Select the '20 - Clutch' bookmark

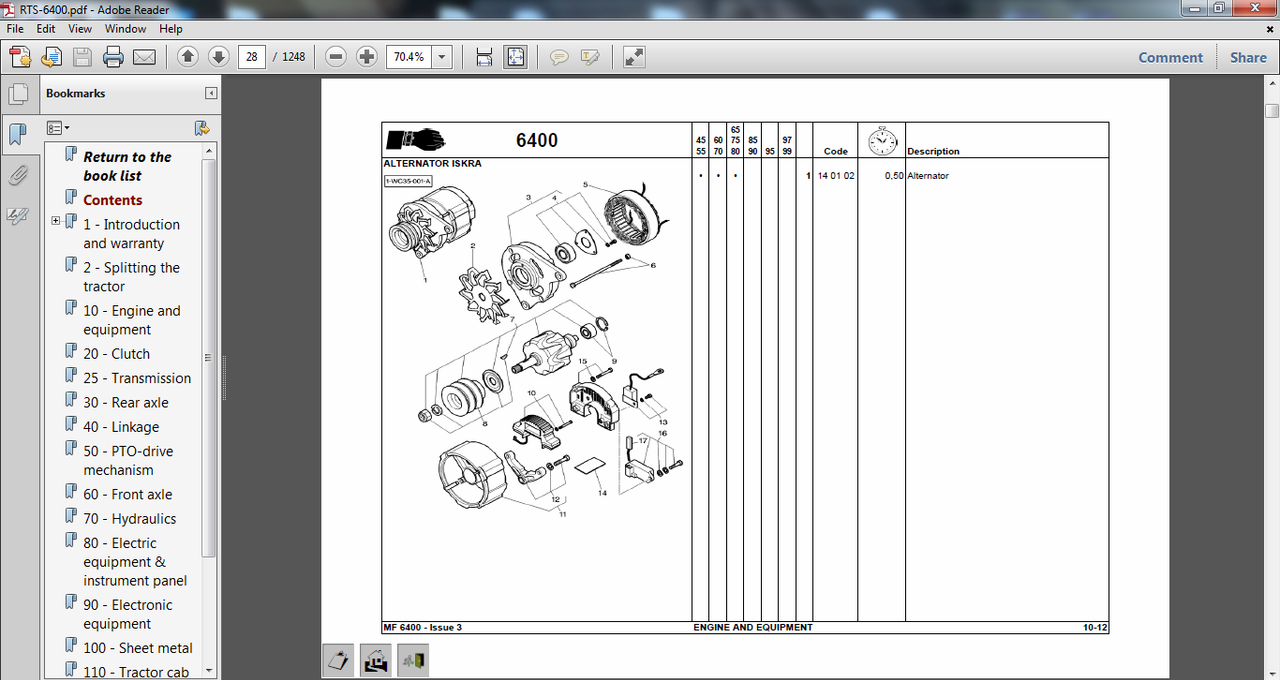[x=116, y=354]
